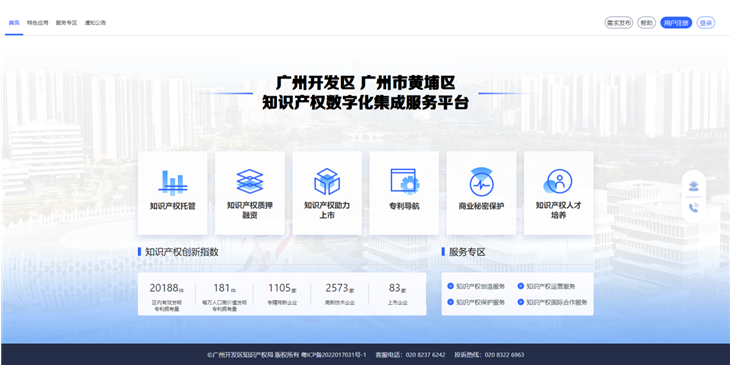Open the 知识产权保护服务 link

[x=476, y=302]
